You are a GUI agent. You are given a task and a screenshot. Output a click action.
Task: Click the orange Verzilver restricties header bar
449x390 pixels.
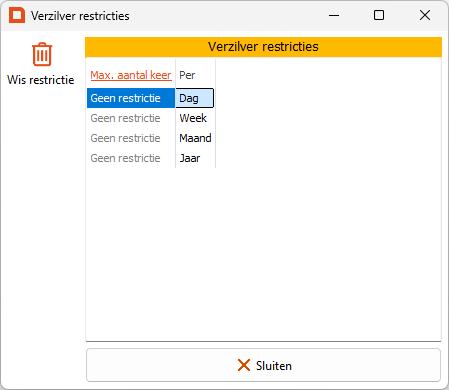[263, 47]
